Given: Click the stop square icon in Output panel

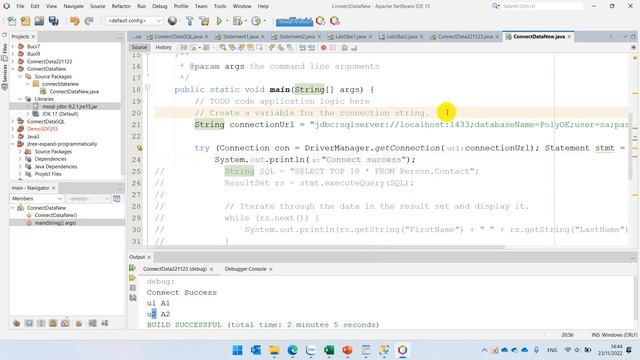Looking at the screenshot, I should click(x=132, y=288).
